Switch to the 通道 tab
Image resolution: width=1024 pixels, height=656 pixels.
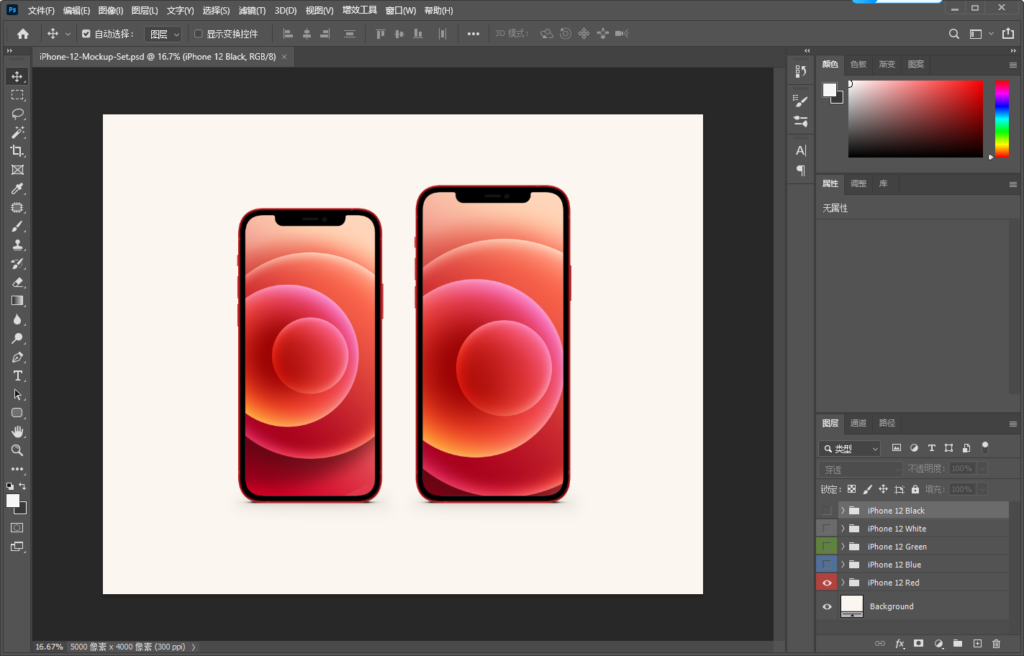858,423
